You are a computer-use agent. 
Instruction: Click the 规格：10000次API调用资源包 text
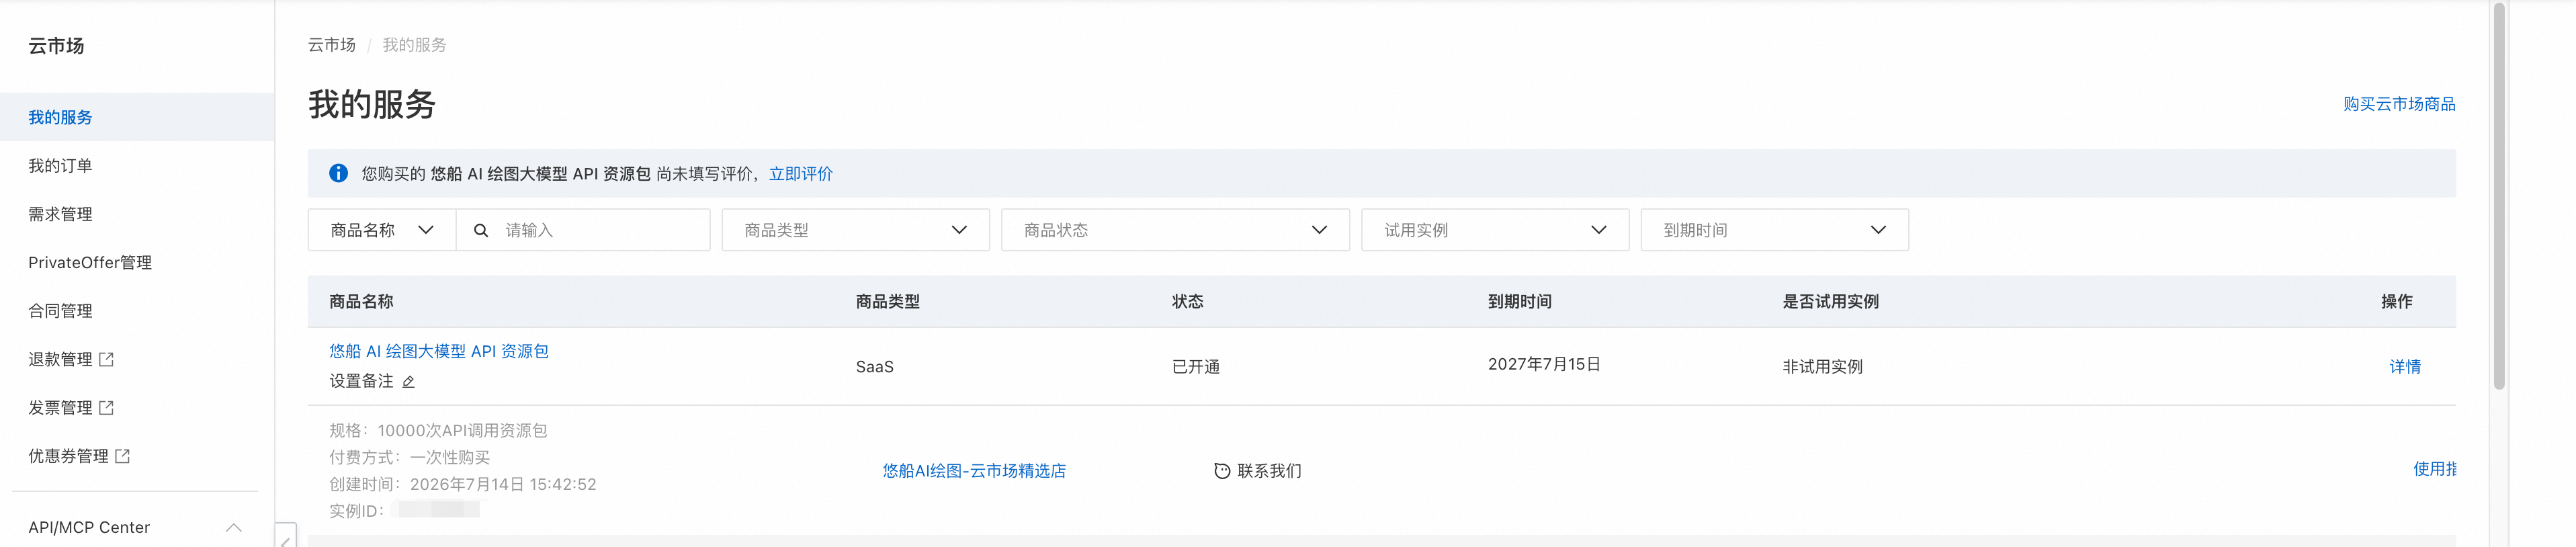pos(438,431)
